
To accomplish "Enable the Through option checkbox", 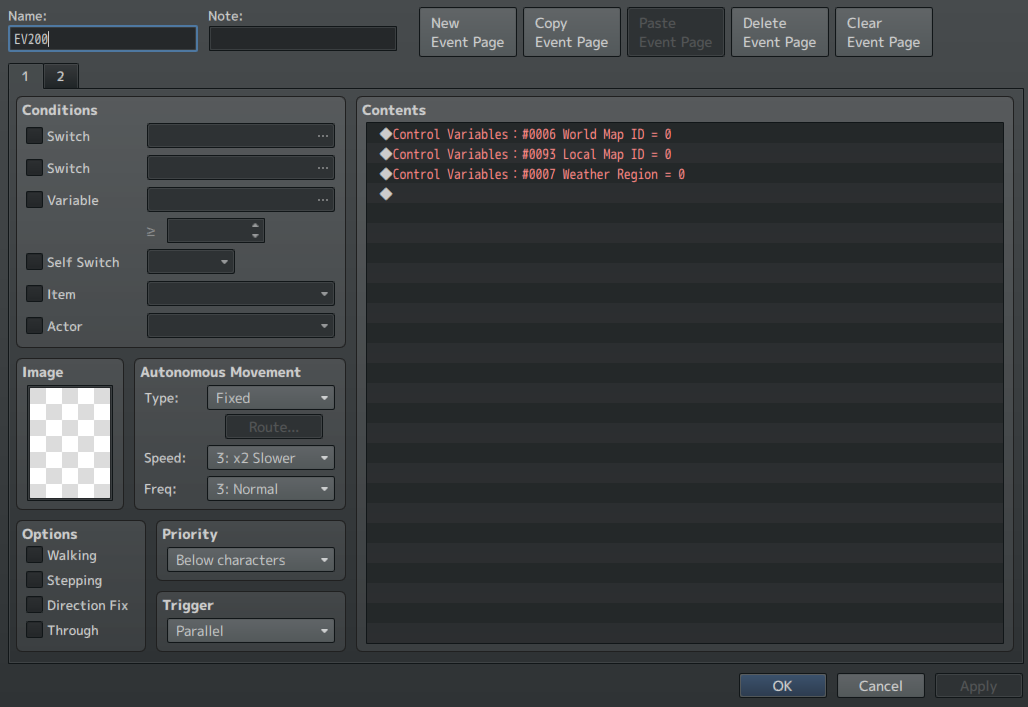I will point(35,630).
